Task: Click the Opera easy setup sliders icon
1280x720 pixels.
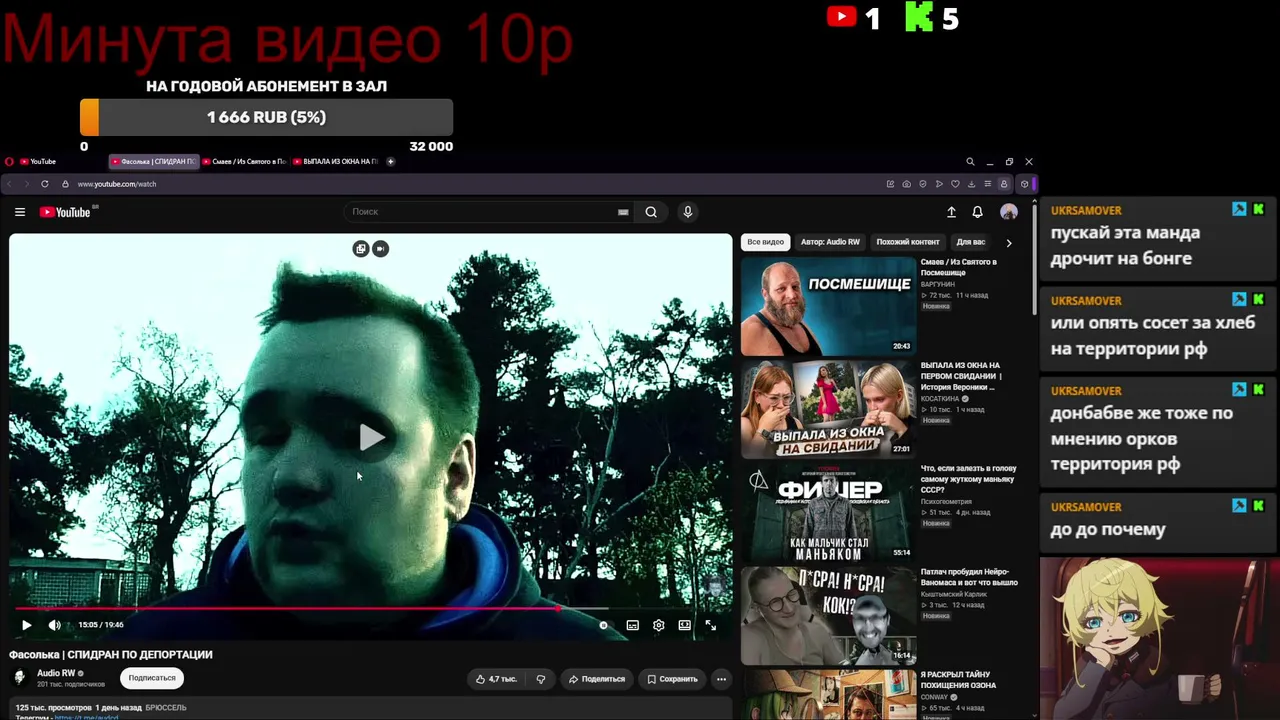Action: [987, 184]
